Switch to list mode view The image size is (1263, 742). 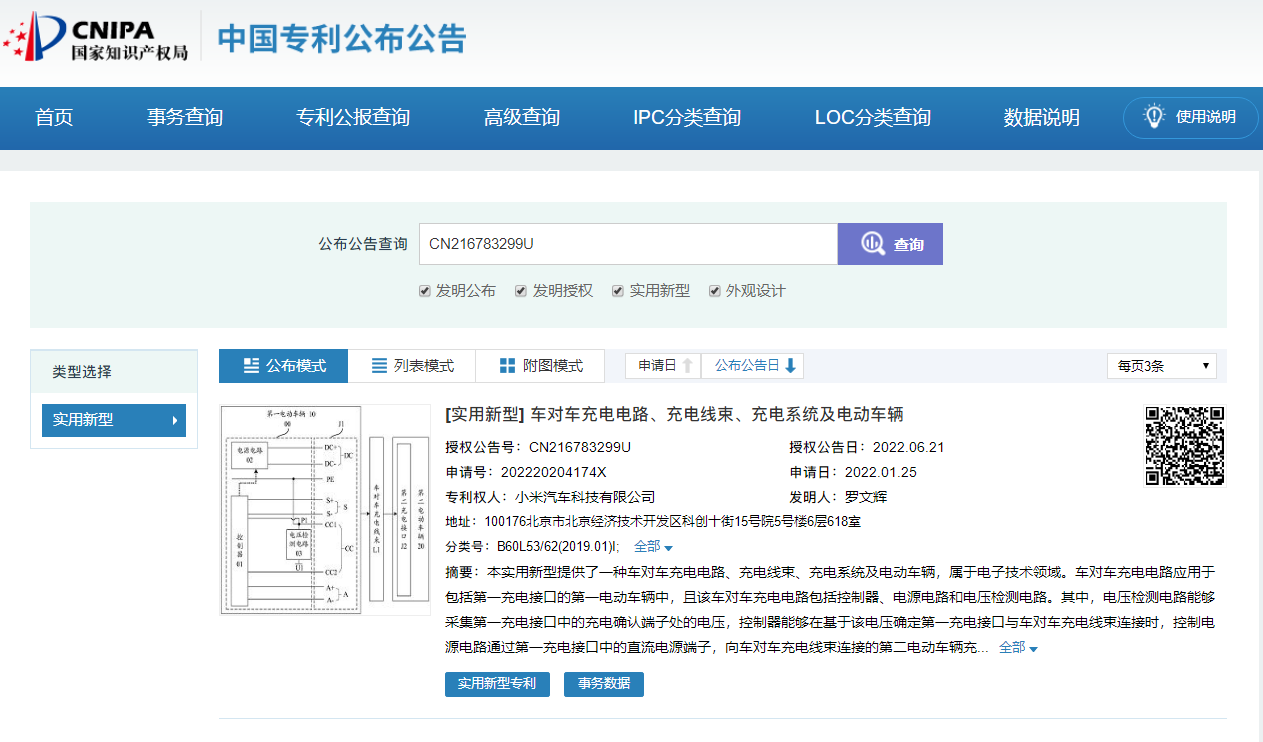click(x=412, y=366)
